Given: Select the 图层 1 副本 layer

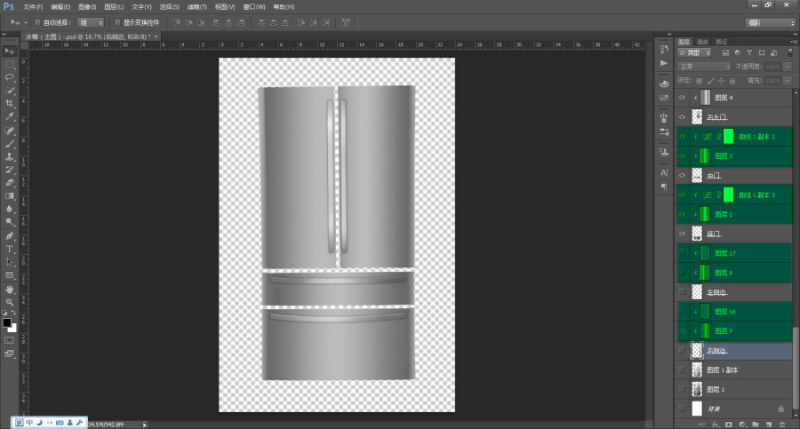Looking at the screenshot, I should point(735,370).
